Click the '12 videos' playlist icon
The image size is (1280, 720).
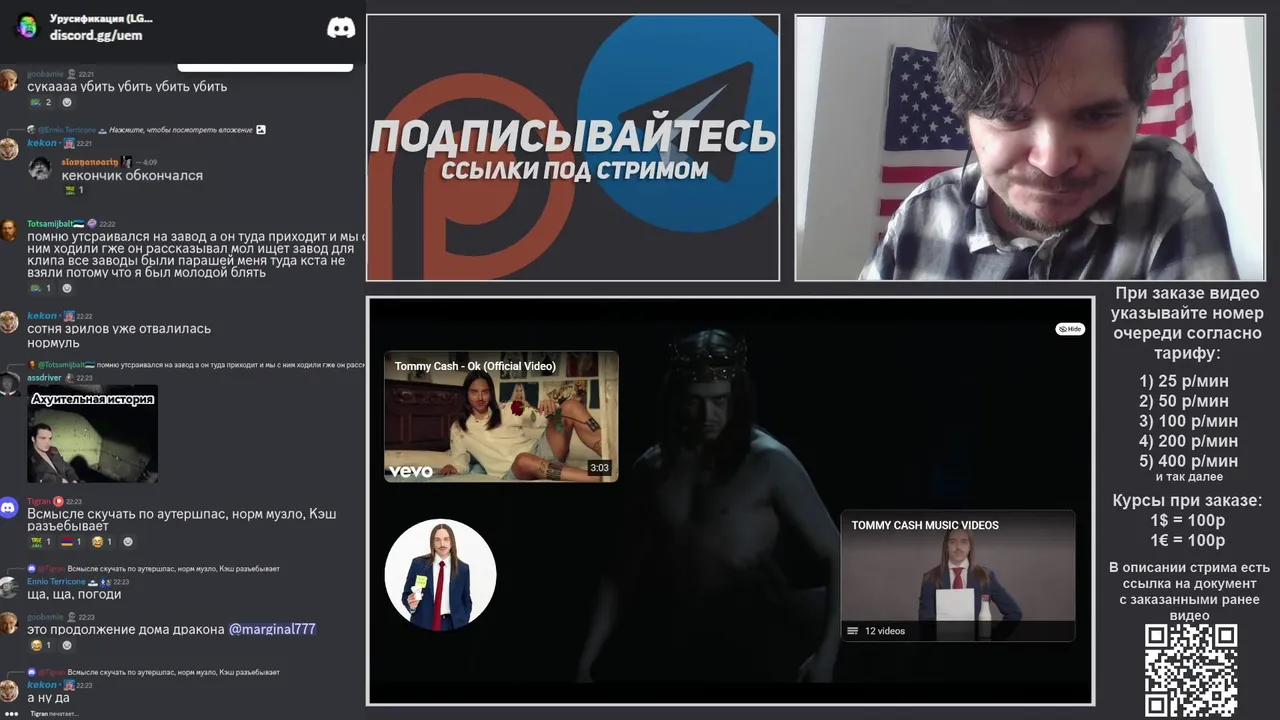coord(853,631)
